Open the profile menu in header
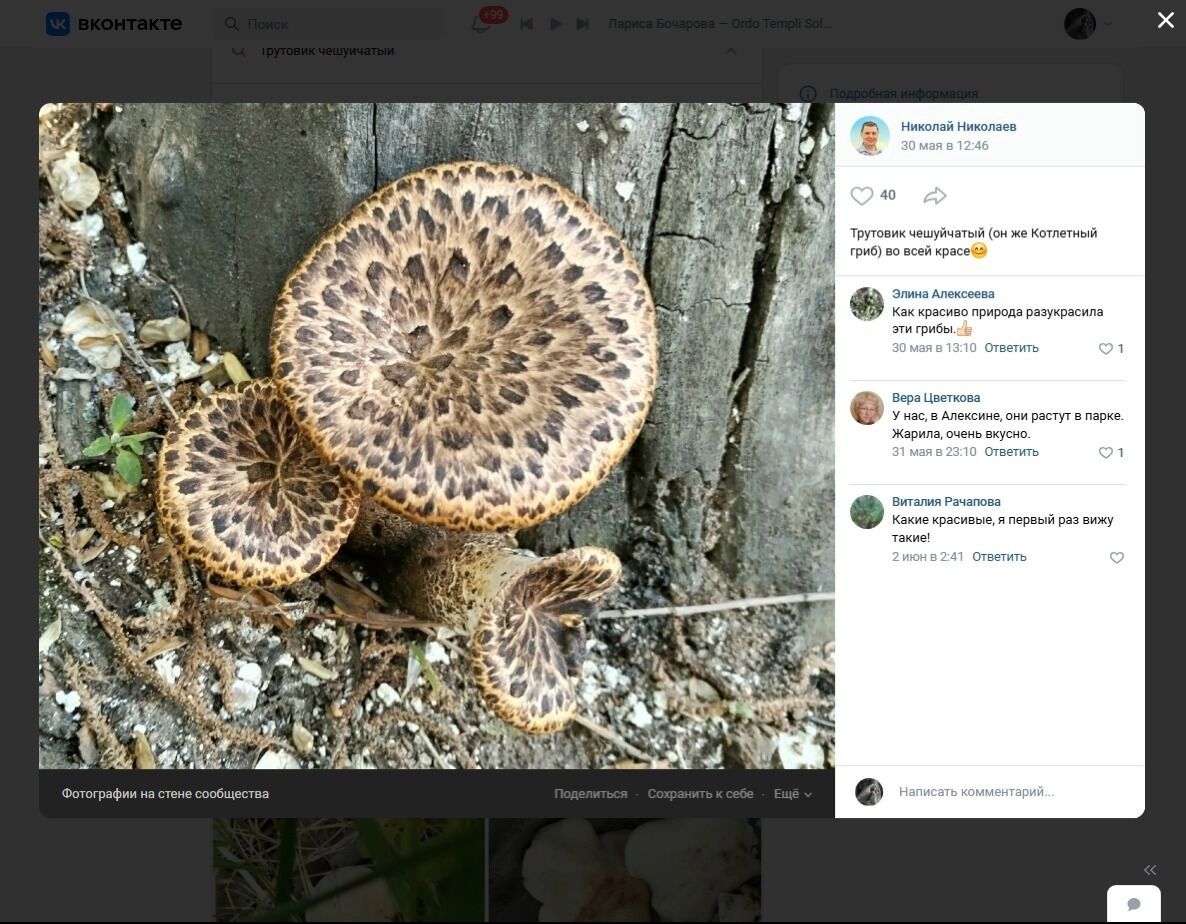This screenshot has height=924, width=1186. pos(1088,24)
